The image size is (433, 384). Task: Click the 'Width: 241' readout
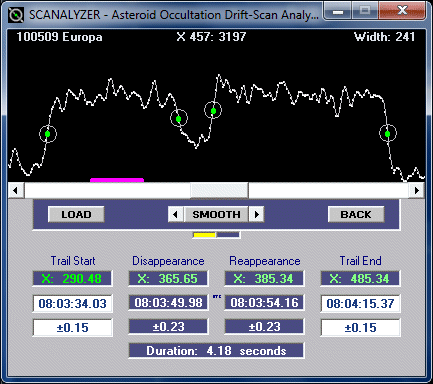pos(384,37)
